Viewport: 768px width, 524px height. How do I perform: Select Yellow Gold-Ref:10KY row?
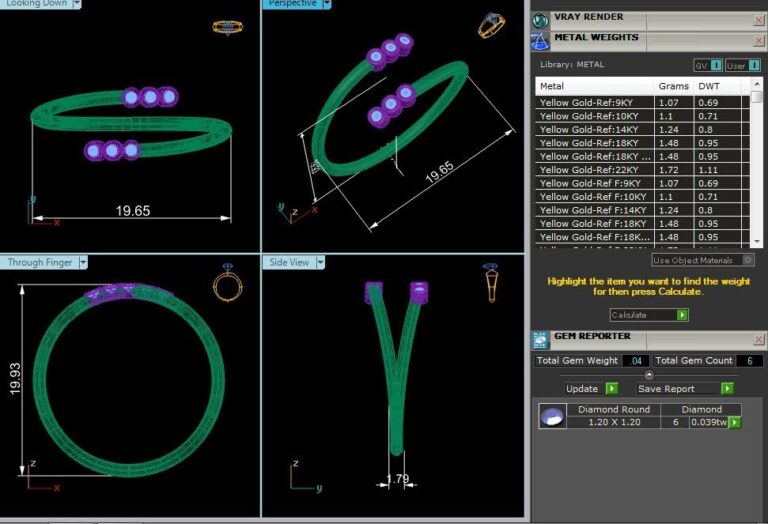643,116
